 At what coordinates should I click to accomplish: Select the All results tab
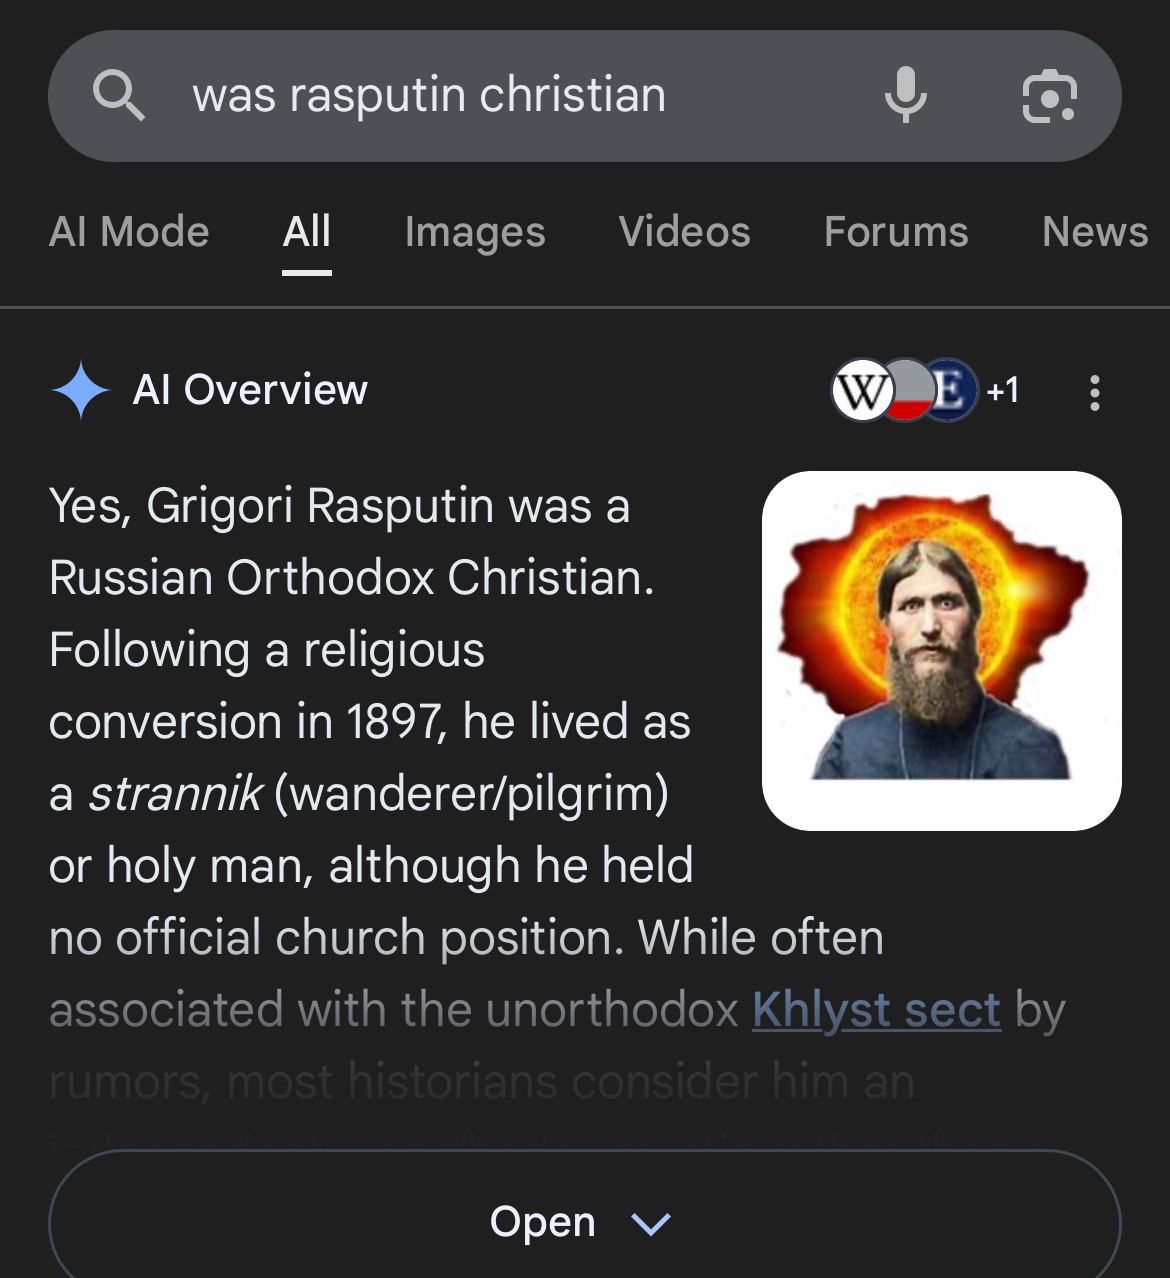click(306, 232)
